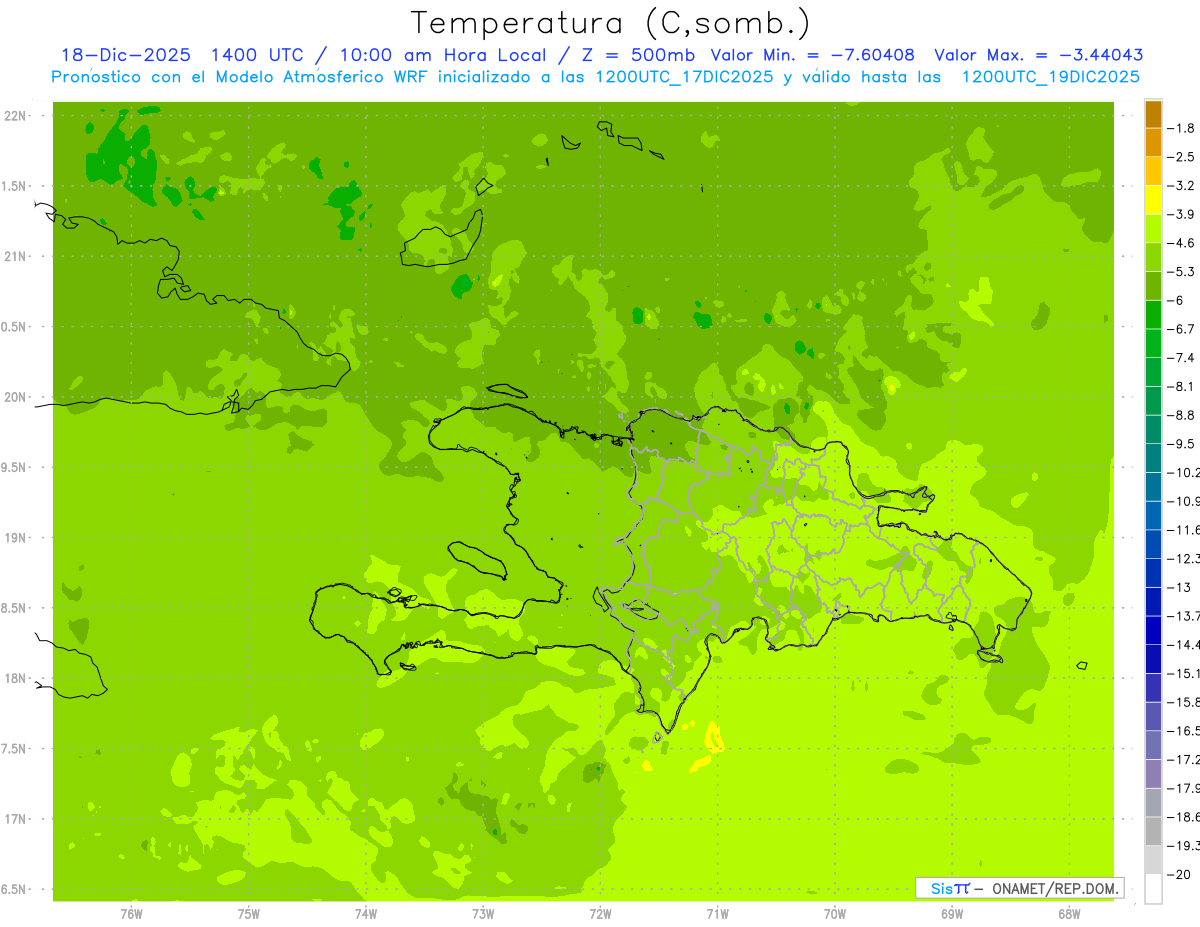Select the date '18-Dic-2025' in the header
1200x927 pixels.
pyautogui.click(x=125, y=55)
